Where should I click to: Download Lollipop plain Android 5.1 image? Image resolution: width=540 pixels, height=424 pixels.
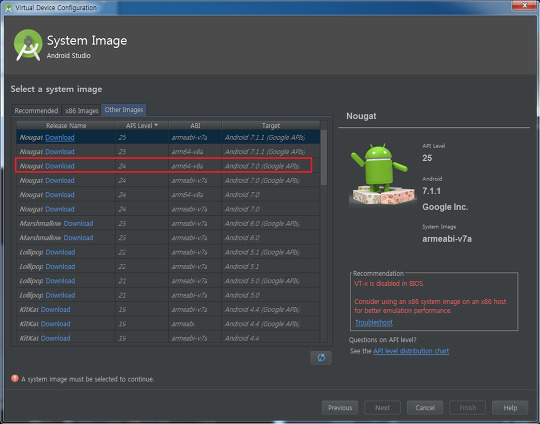click(x=60, y=267)
